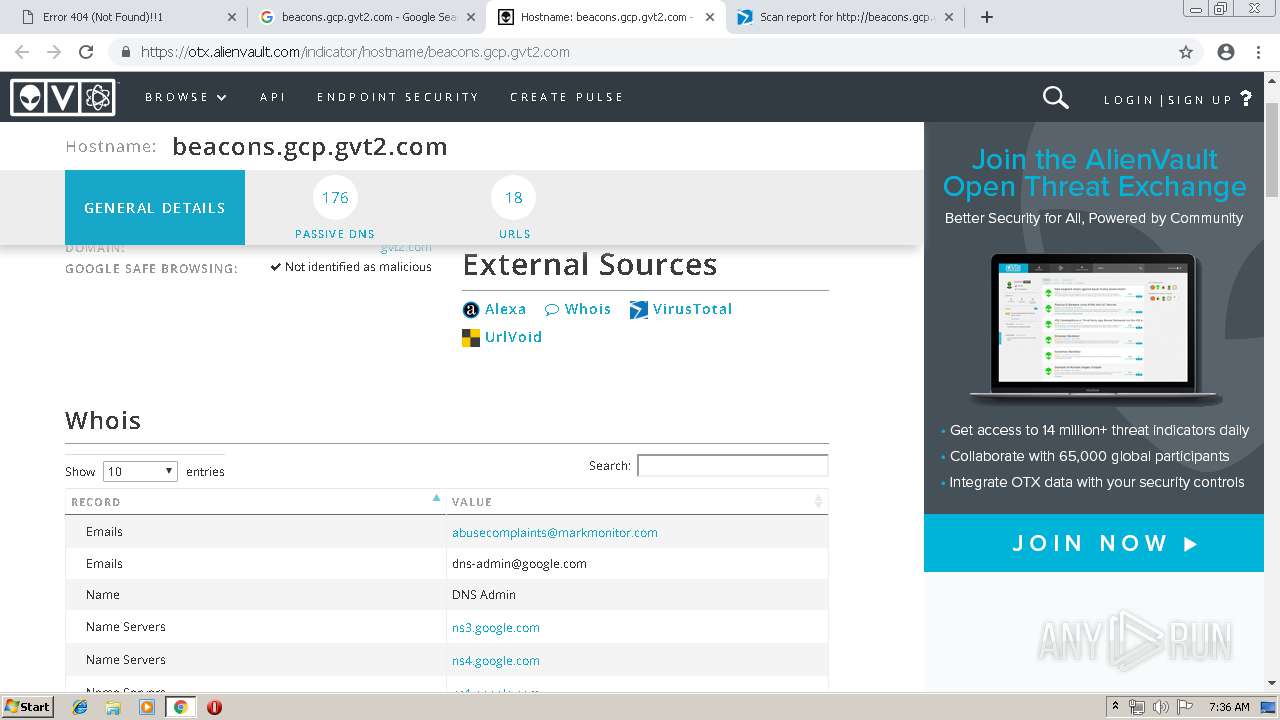
Task: Click the browser forward arrow
Action: [x=54, y=52]
